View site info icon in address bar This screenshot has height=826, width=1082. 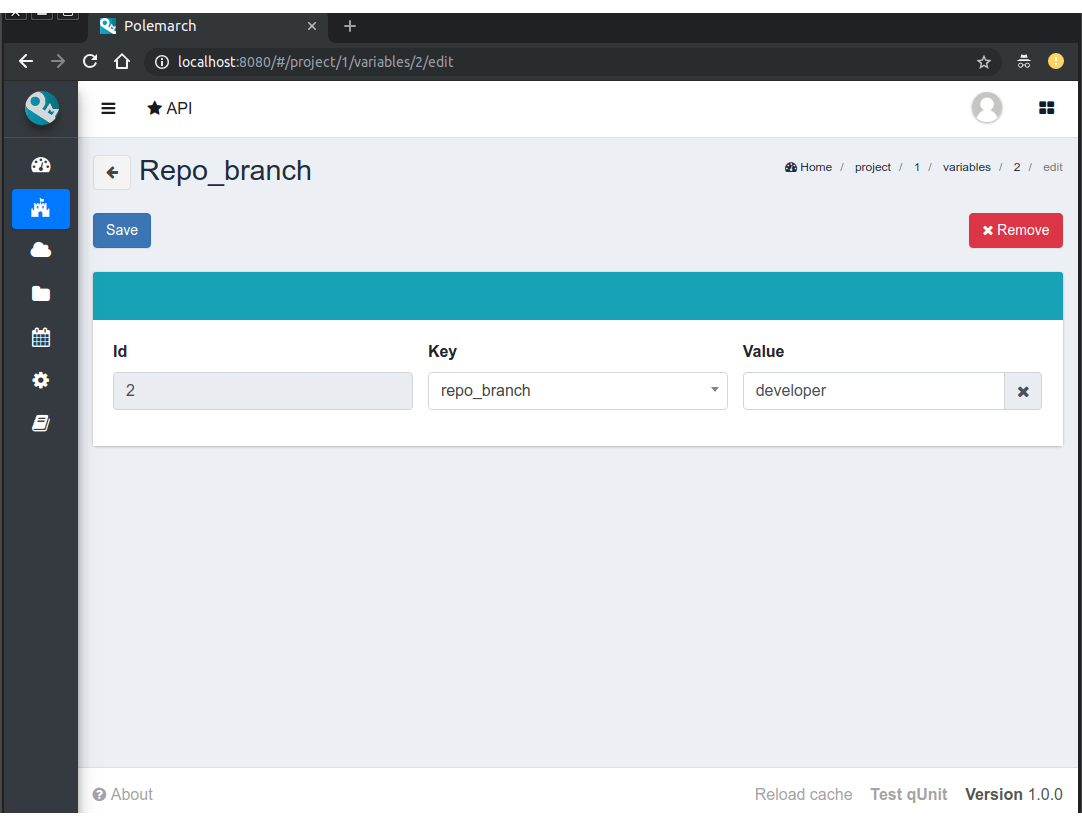tap(161, 62)
